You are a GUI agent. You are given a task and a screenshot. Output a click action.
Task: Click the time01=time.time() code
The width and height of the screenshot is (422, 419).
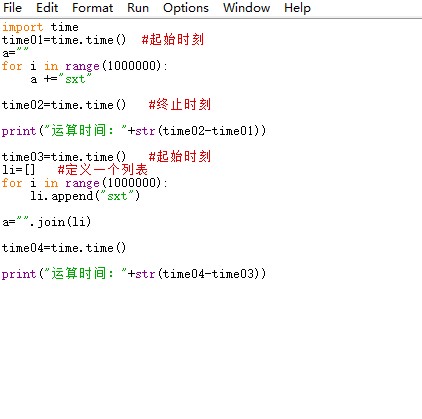[x=64, y=40]
